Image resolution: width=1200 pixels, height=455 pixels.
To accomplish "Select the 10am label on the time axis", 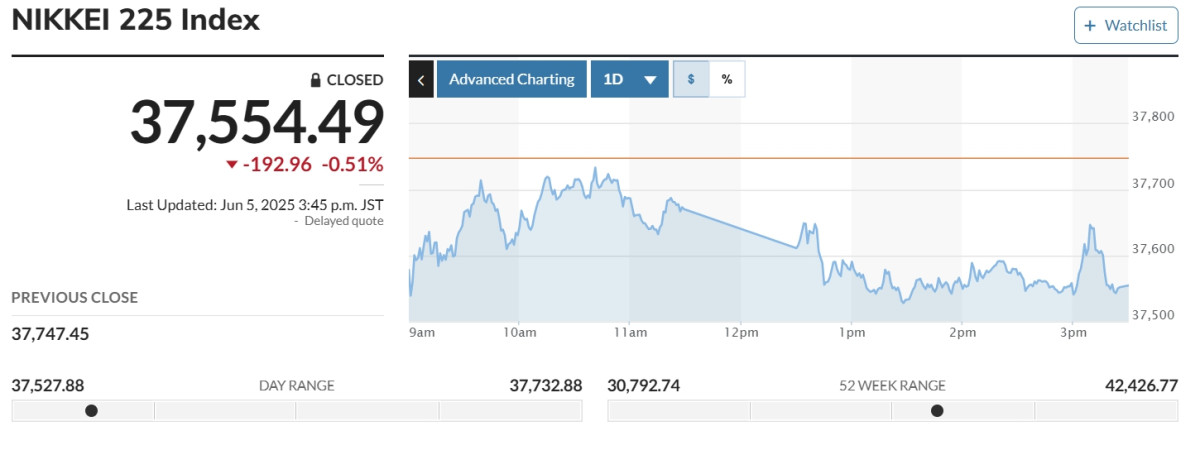I will (x=520, y=332).
